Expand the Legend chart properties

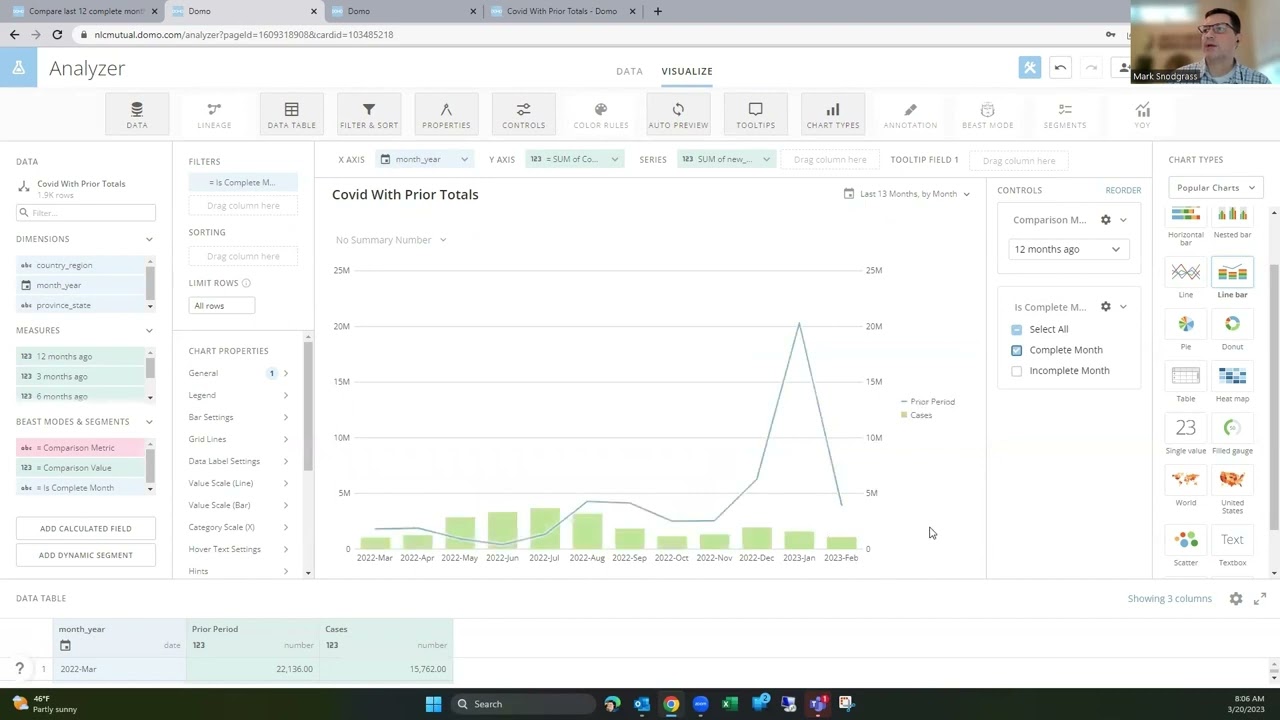click(238, 395)
